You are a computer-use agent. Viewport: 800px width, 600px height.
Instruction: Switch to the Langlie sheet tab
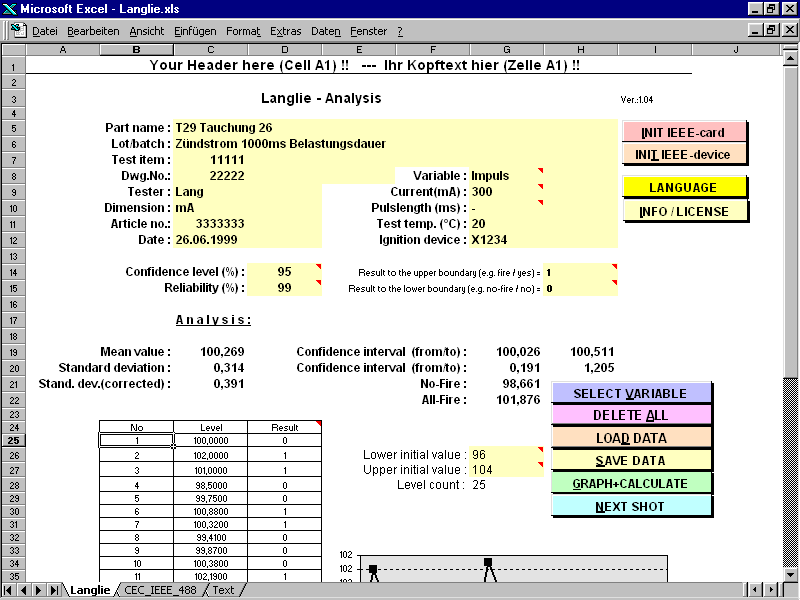(90, 590)
